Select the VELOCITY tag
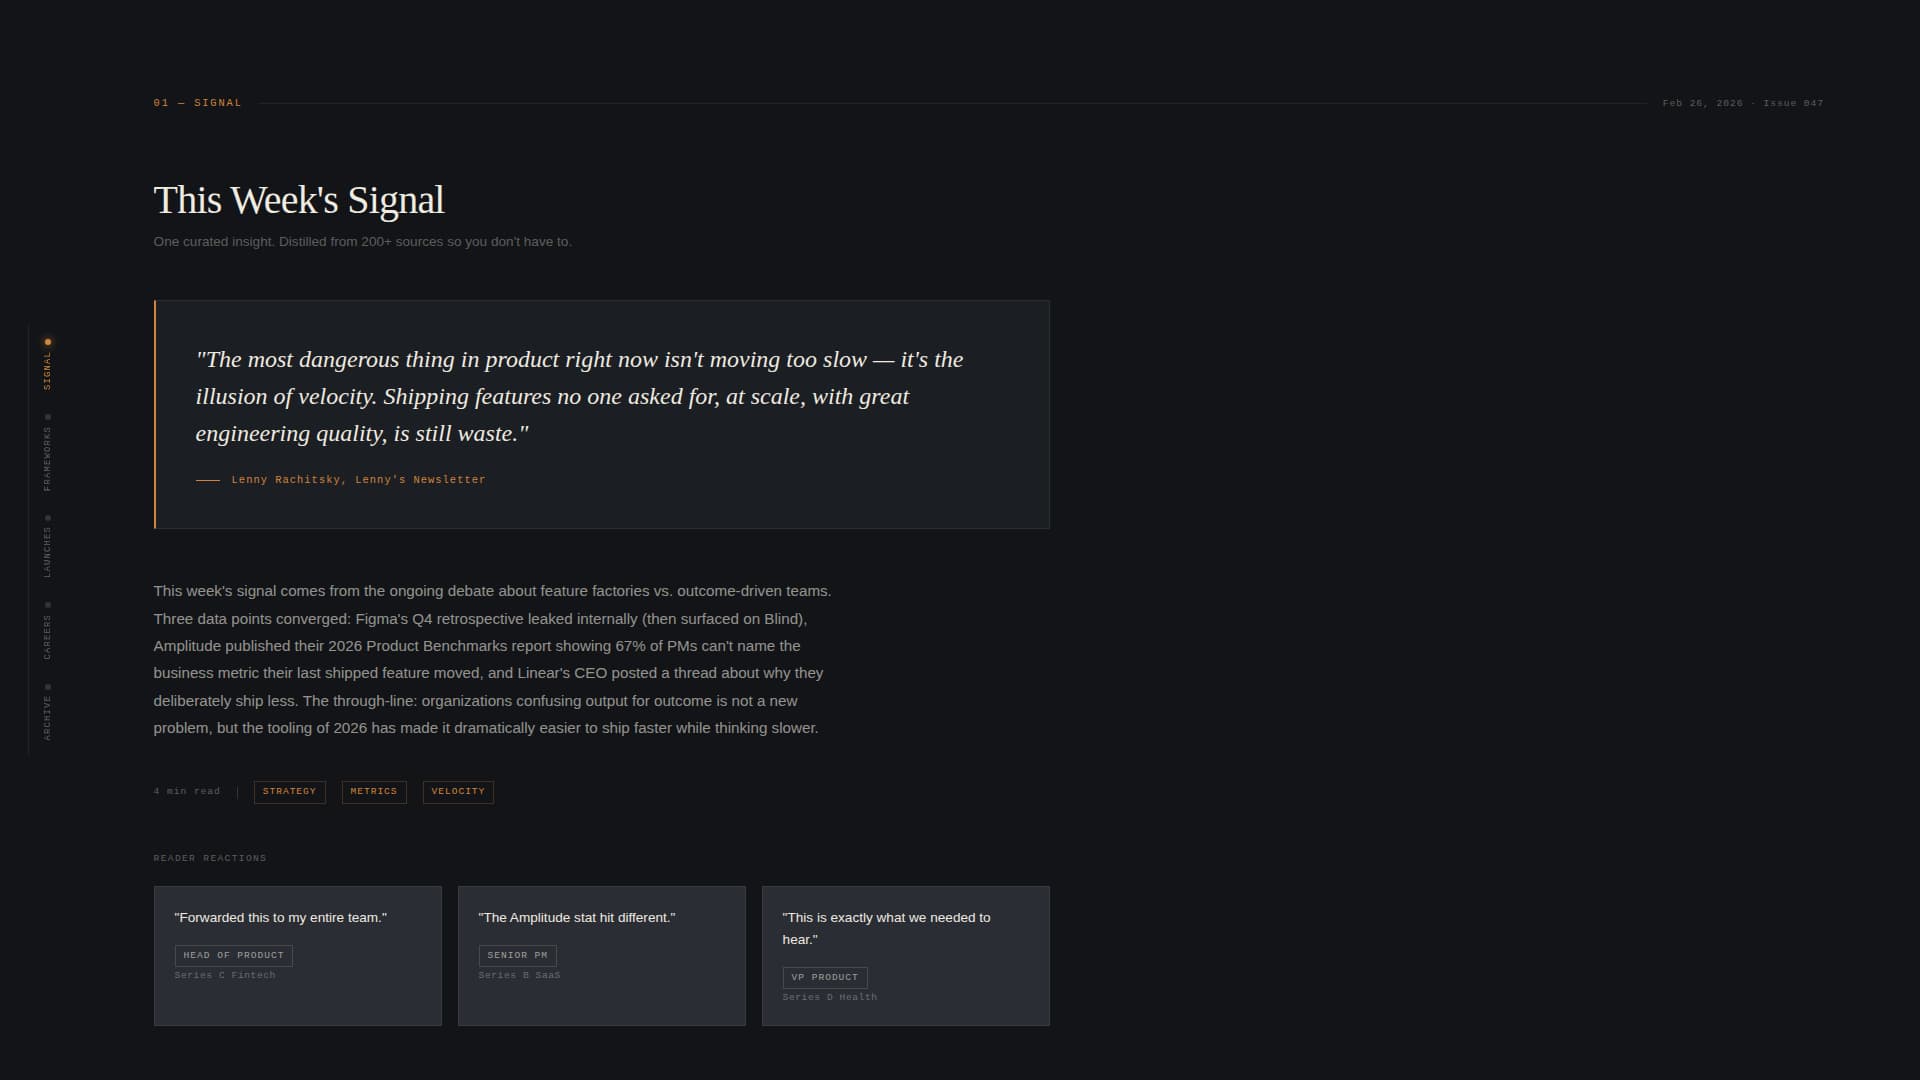Image resolution: width=1920 pixels, height=1080 pixels. [458, 792]
